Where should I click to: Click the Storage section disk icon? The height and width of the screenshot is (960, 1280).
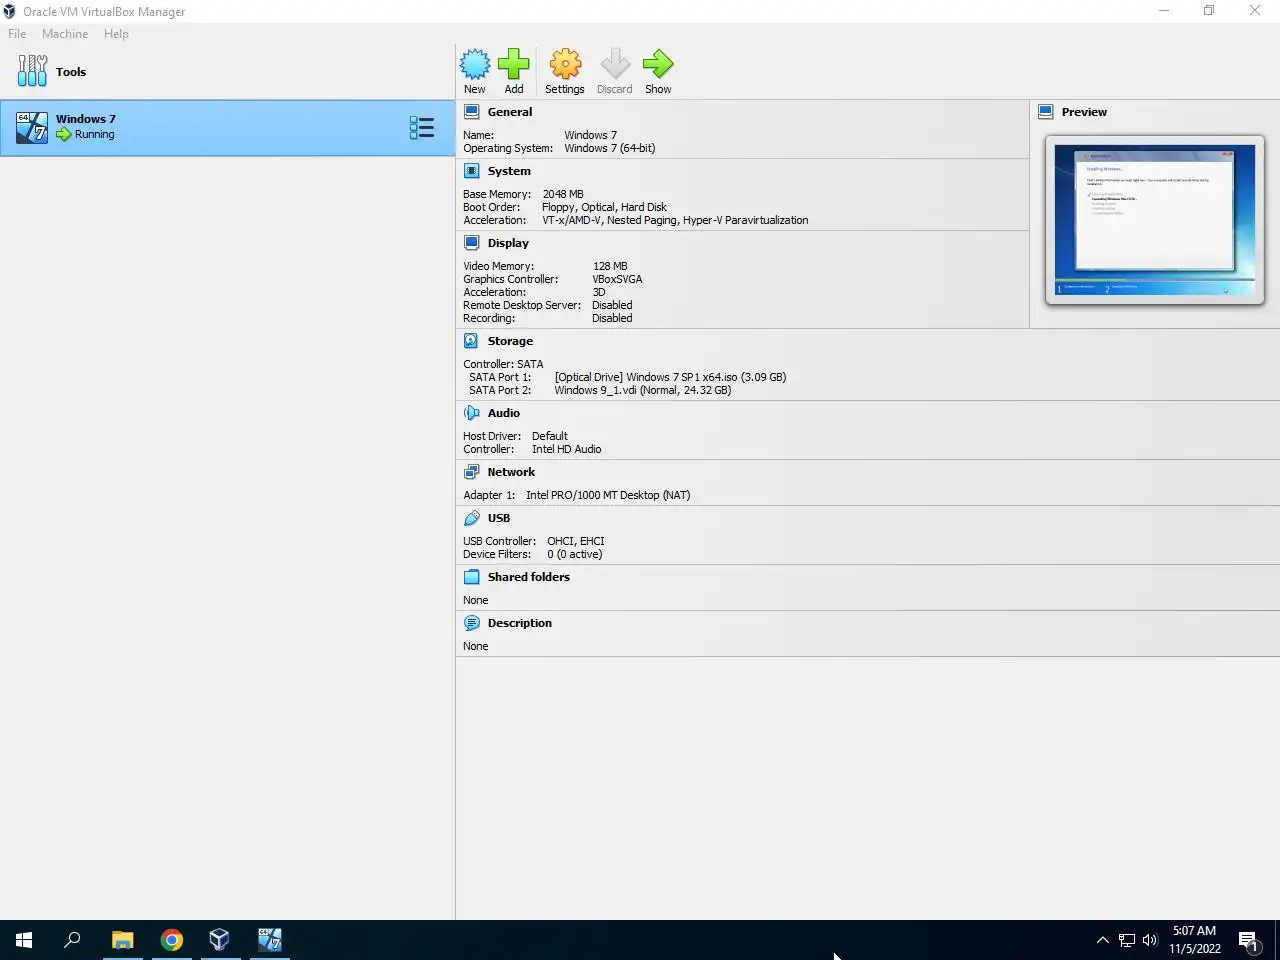472,341
